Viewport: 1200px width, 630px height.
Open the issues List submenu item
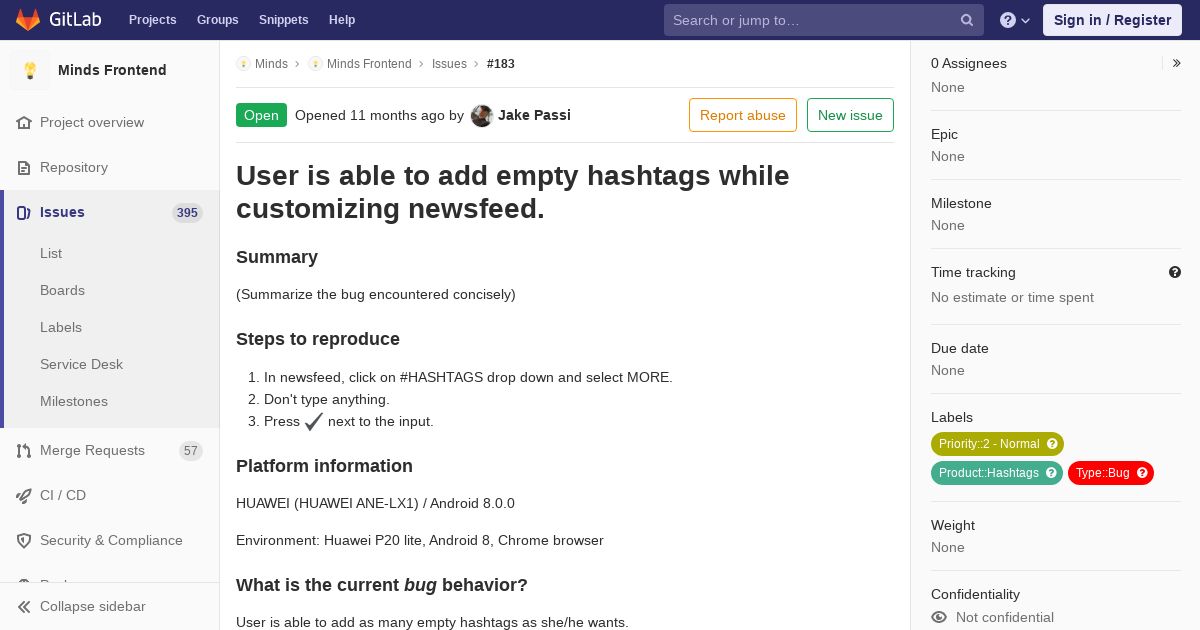(x=51, y=253)
